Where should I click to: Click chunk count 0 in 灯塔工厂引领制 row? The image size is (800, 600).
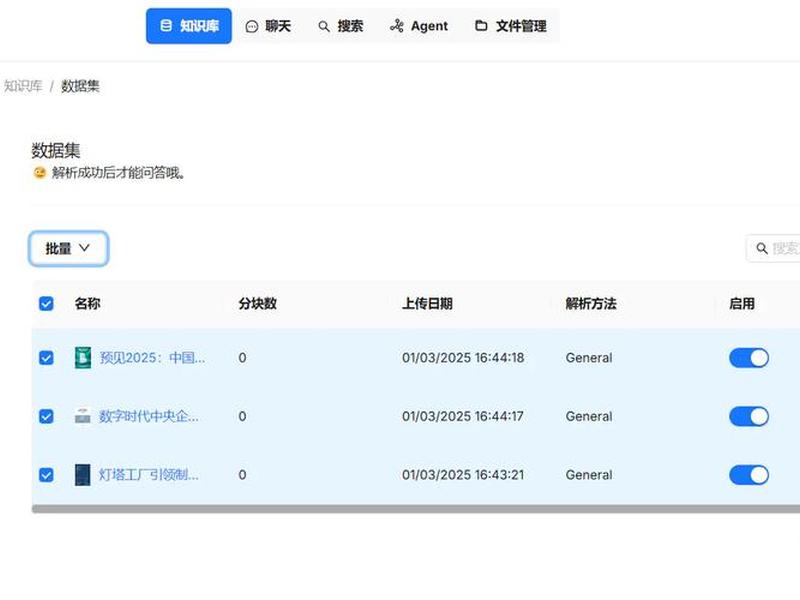click(242, 475)
